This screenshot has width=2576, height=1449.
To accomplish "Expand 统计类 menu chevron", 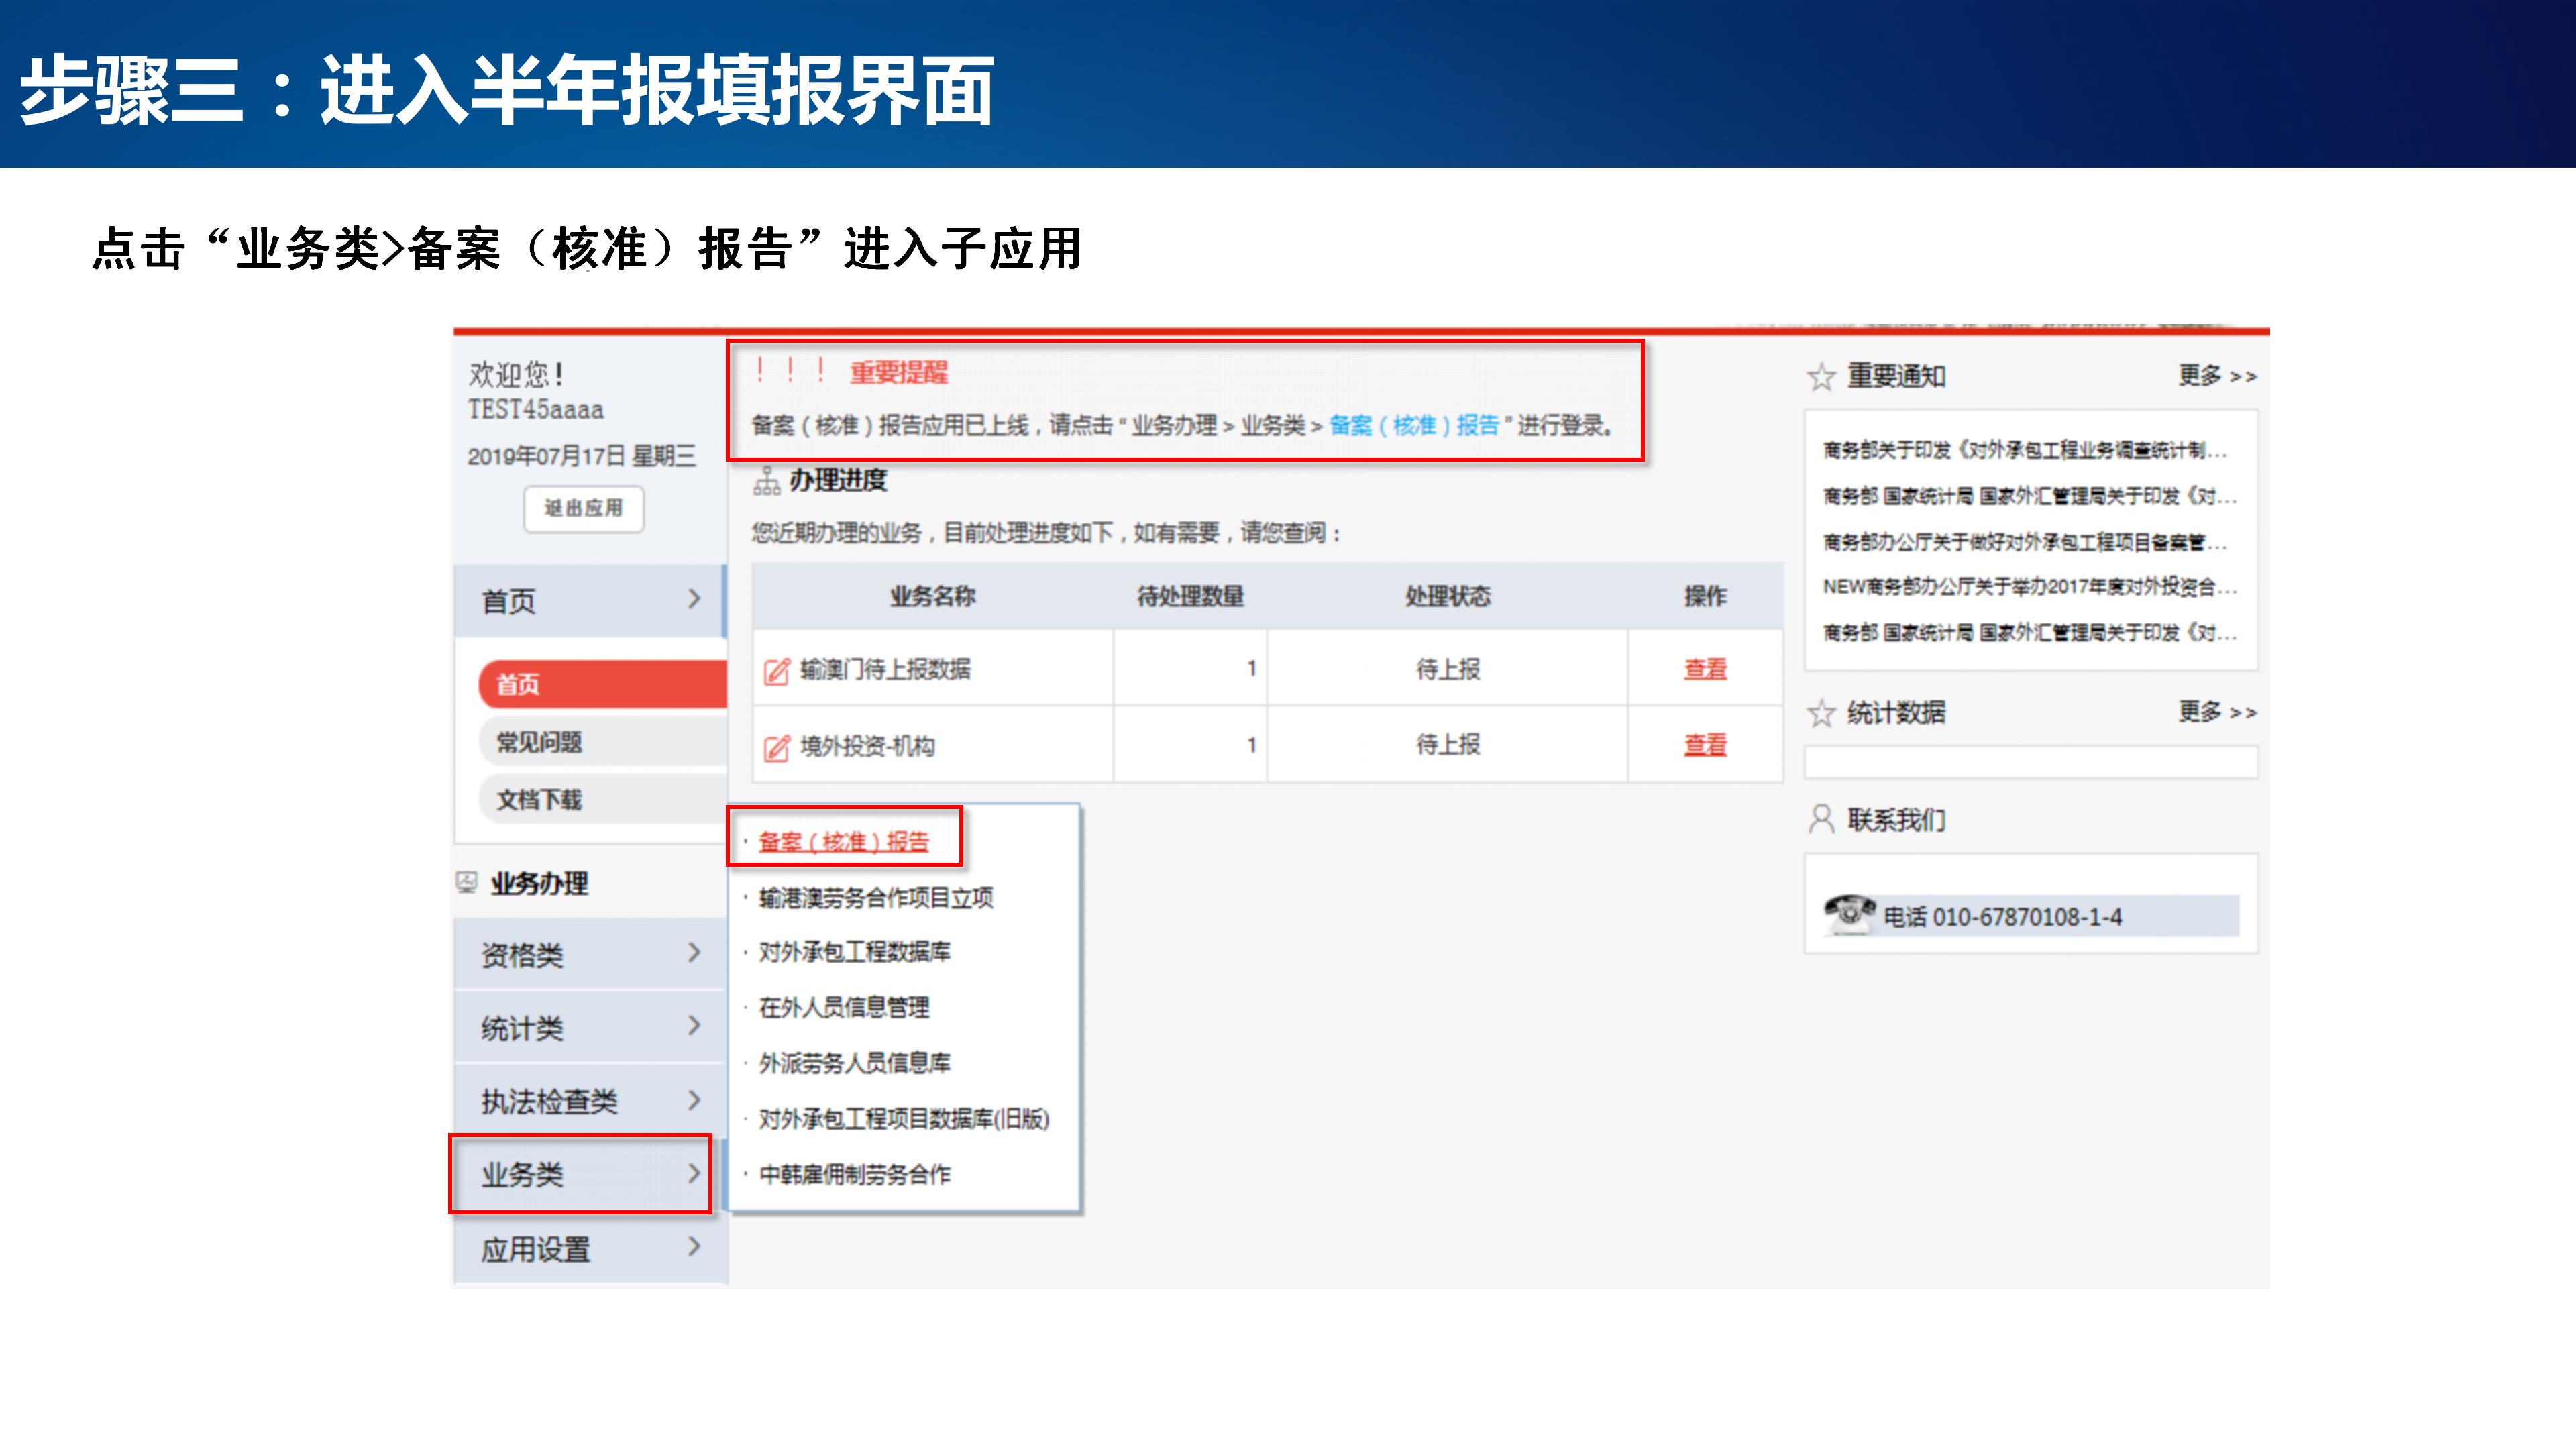I will tap(694, 1025).
